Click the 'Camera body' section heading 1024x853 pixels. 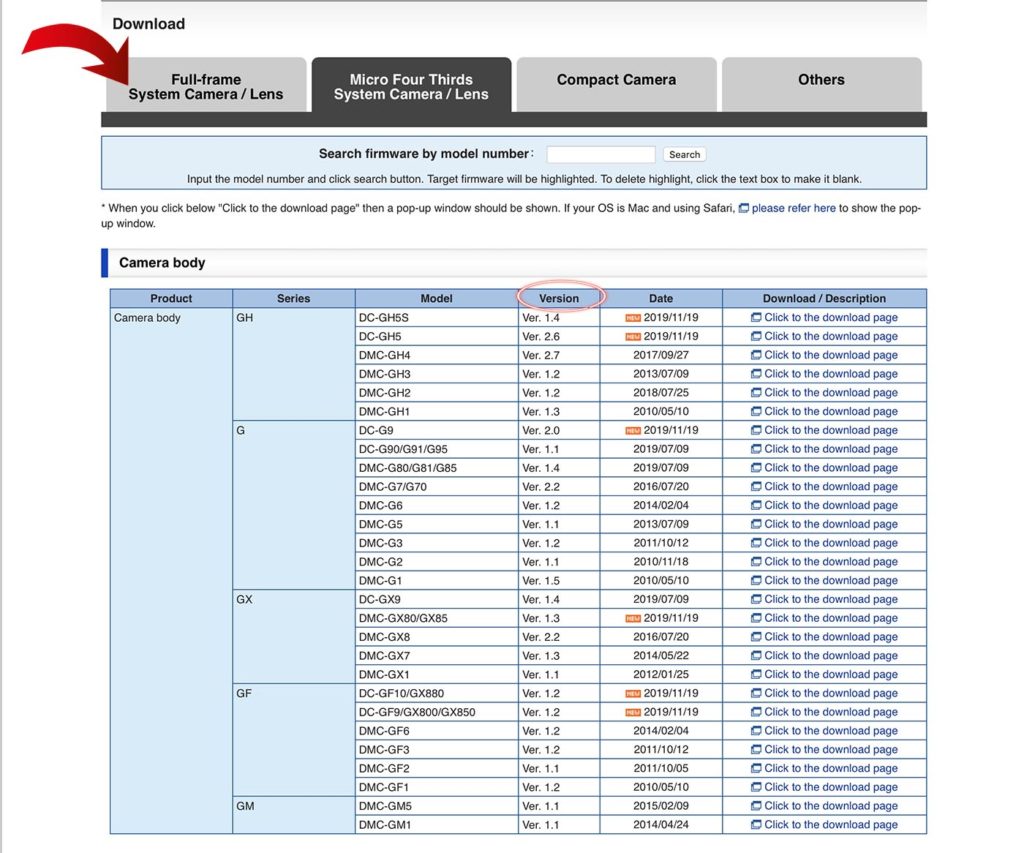162,263
